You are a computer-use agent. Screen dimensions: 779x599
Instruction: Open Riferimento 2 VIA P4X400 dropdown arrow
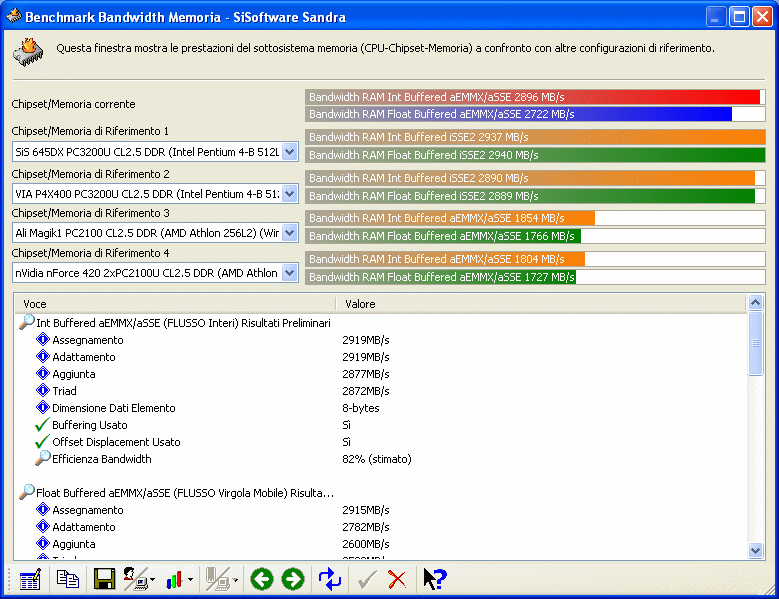click(289, 194)
